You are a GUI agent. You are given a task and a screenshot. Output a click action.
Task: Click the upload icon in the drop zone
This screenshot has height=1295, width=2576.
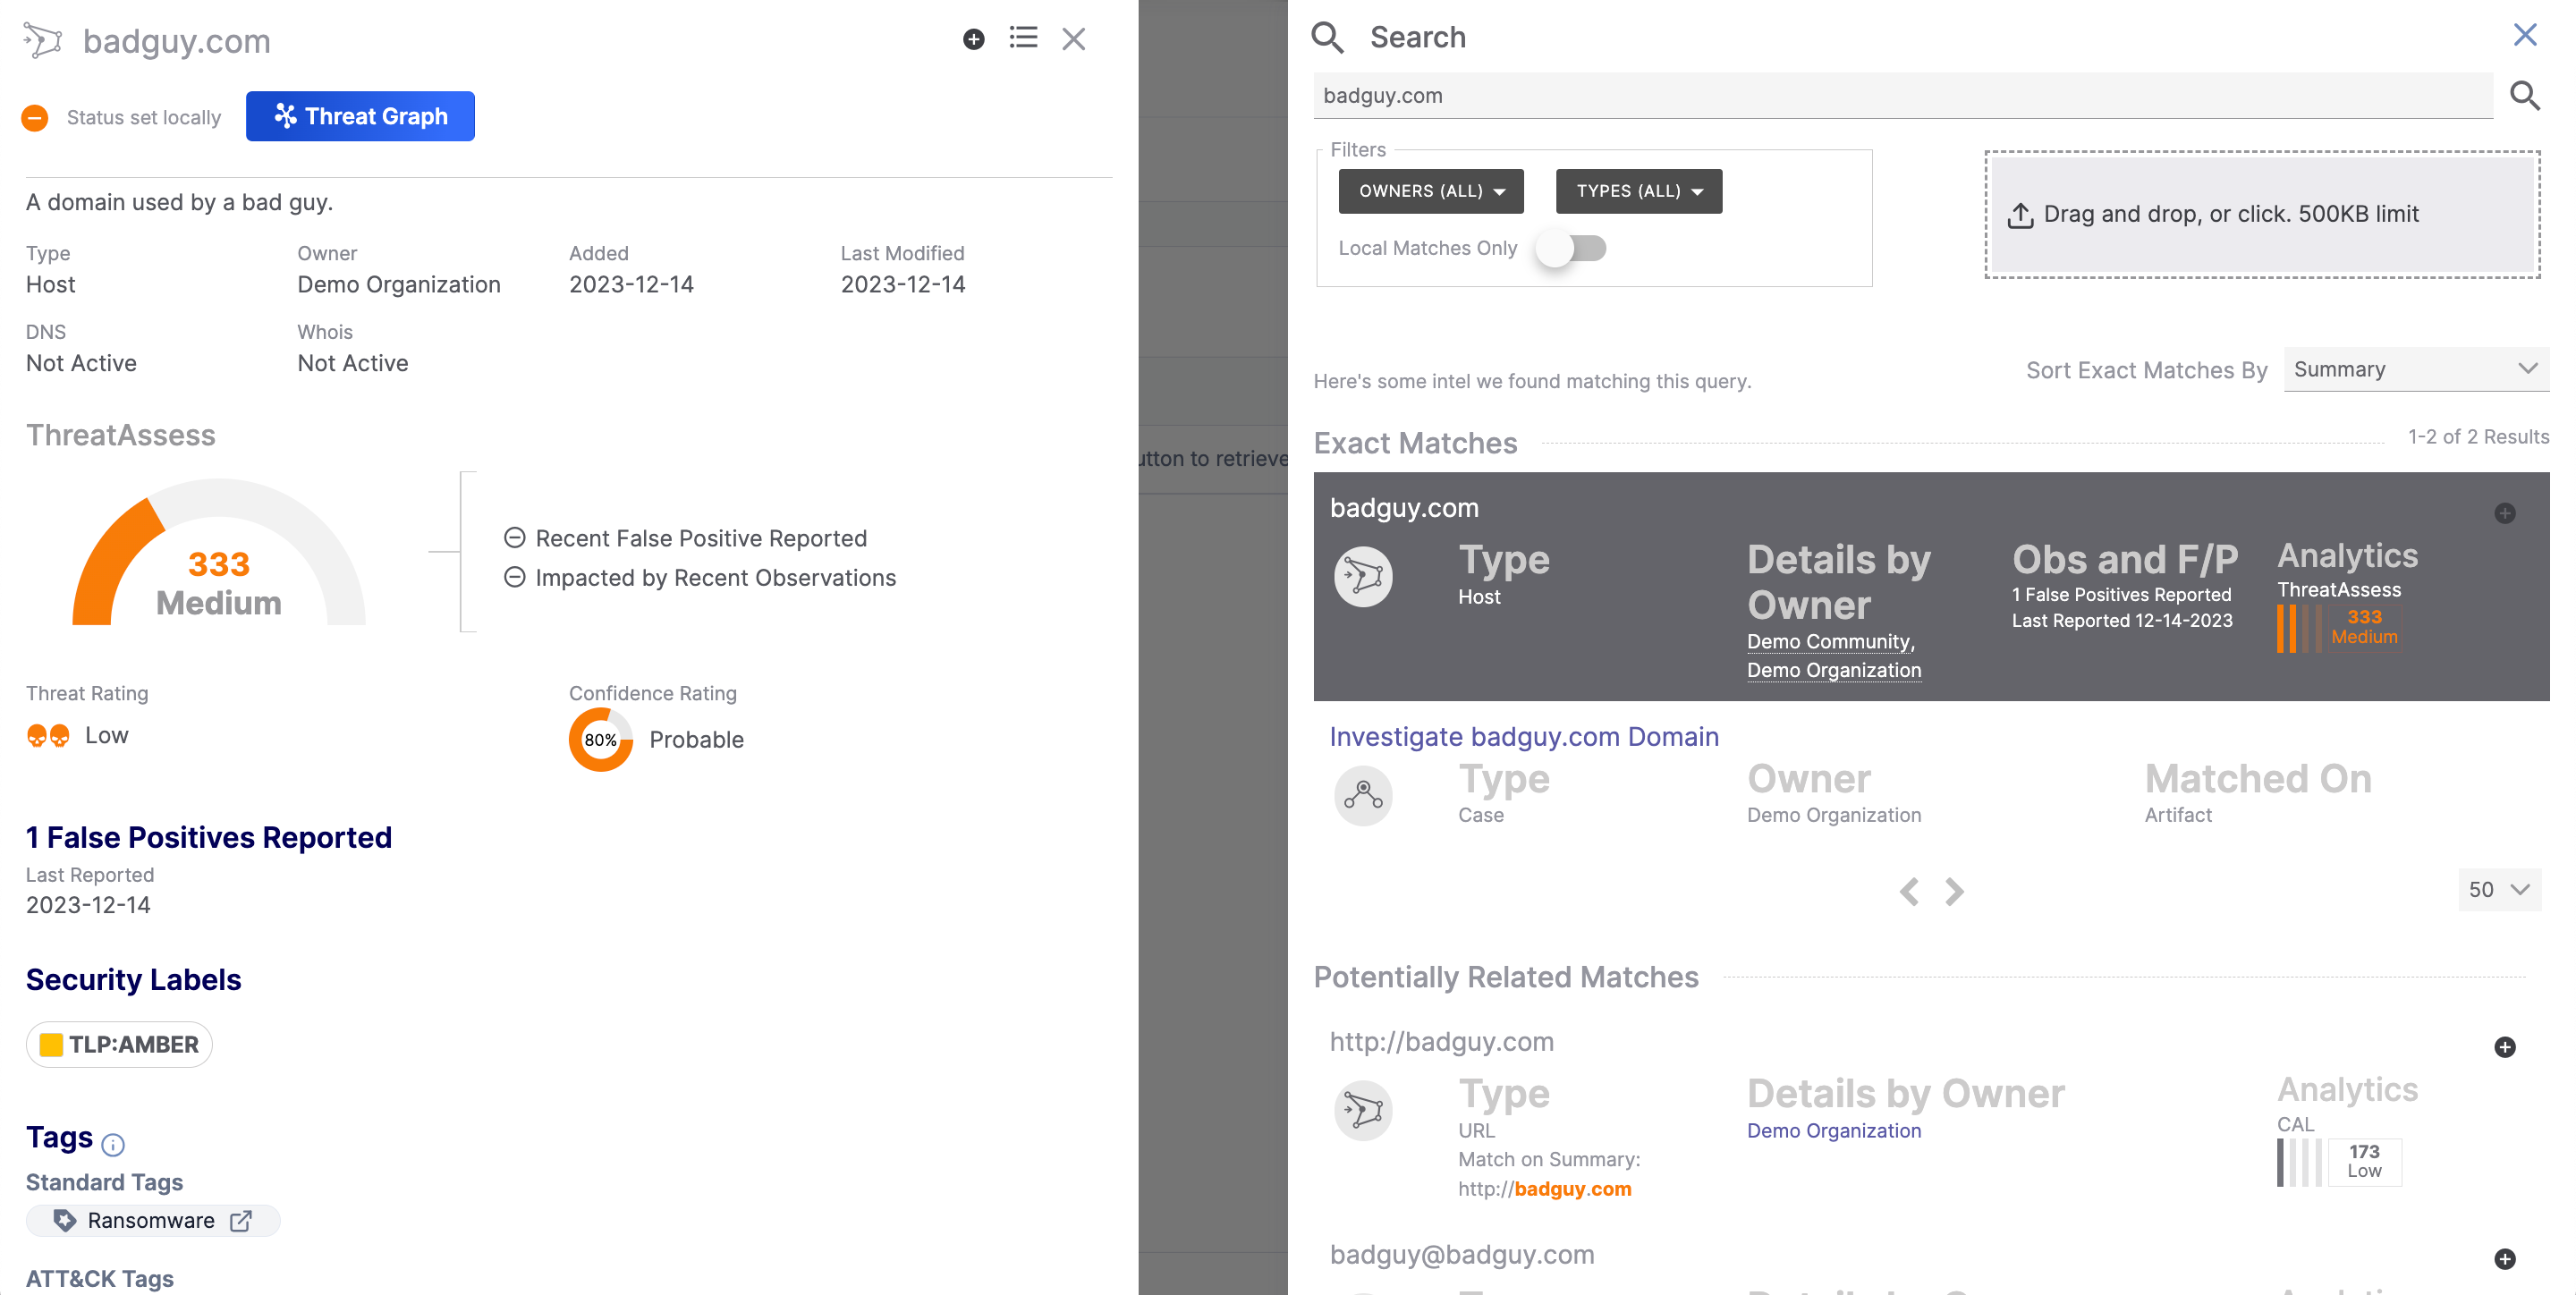[2020, 216]
